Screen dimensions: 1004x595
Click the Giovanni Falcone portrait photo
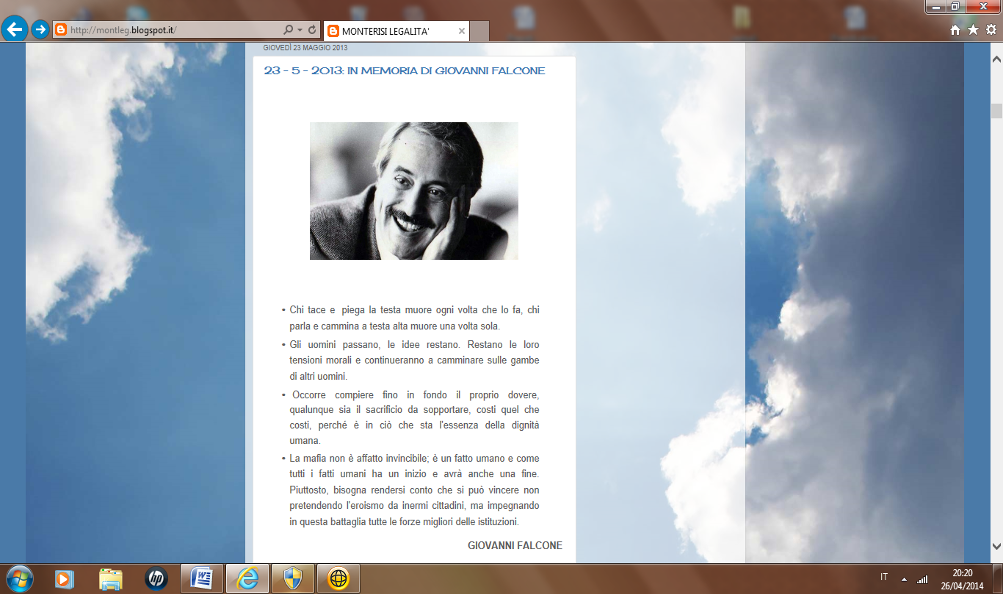coord(414,191)
